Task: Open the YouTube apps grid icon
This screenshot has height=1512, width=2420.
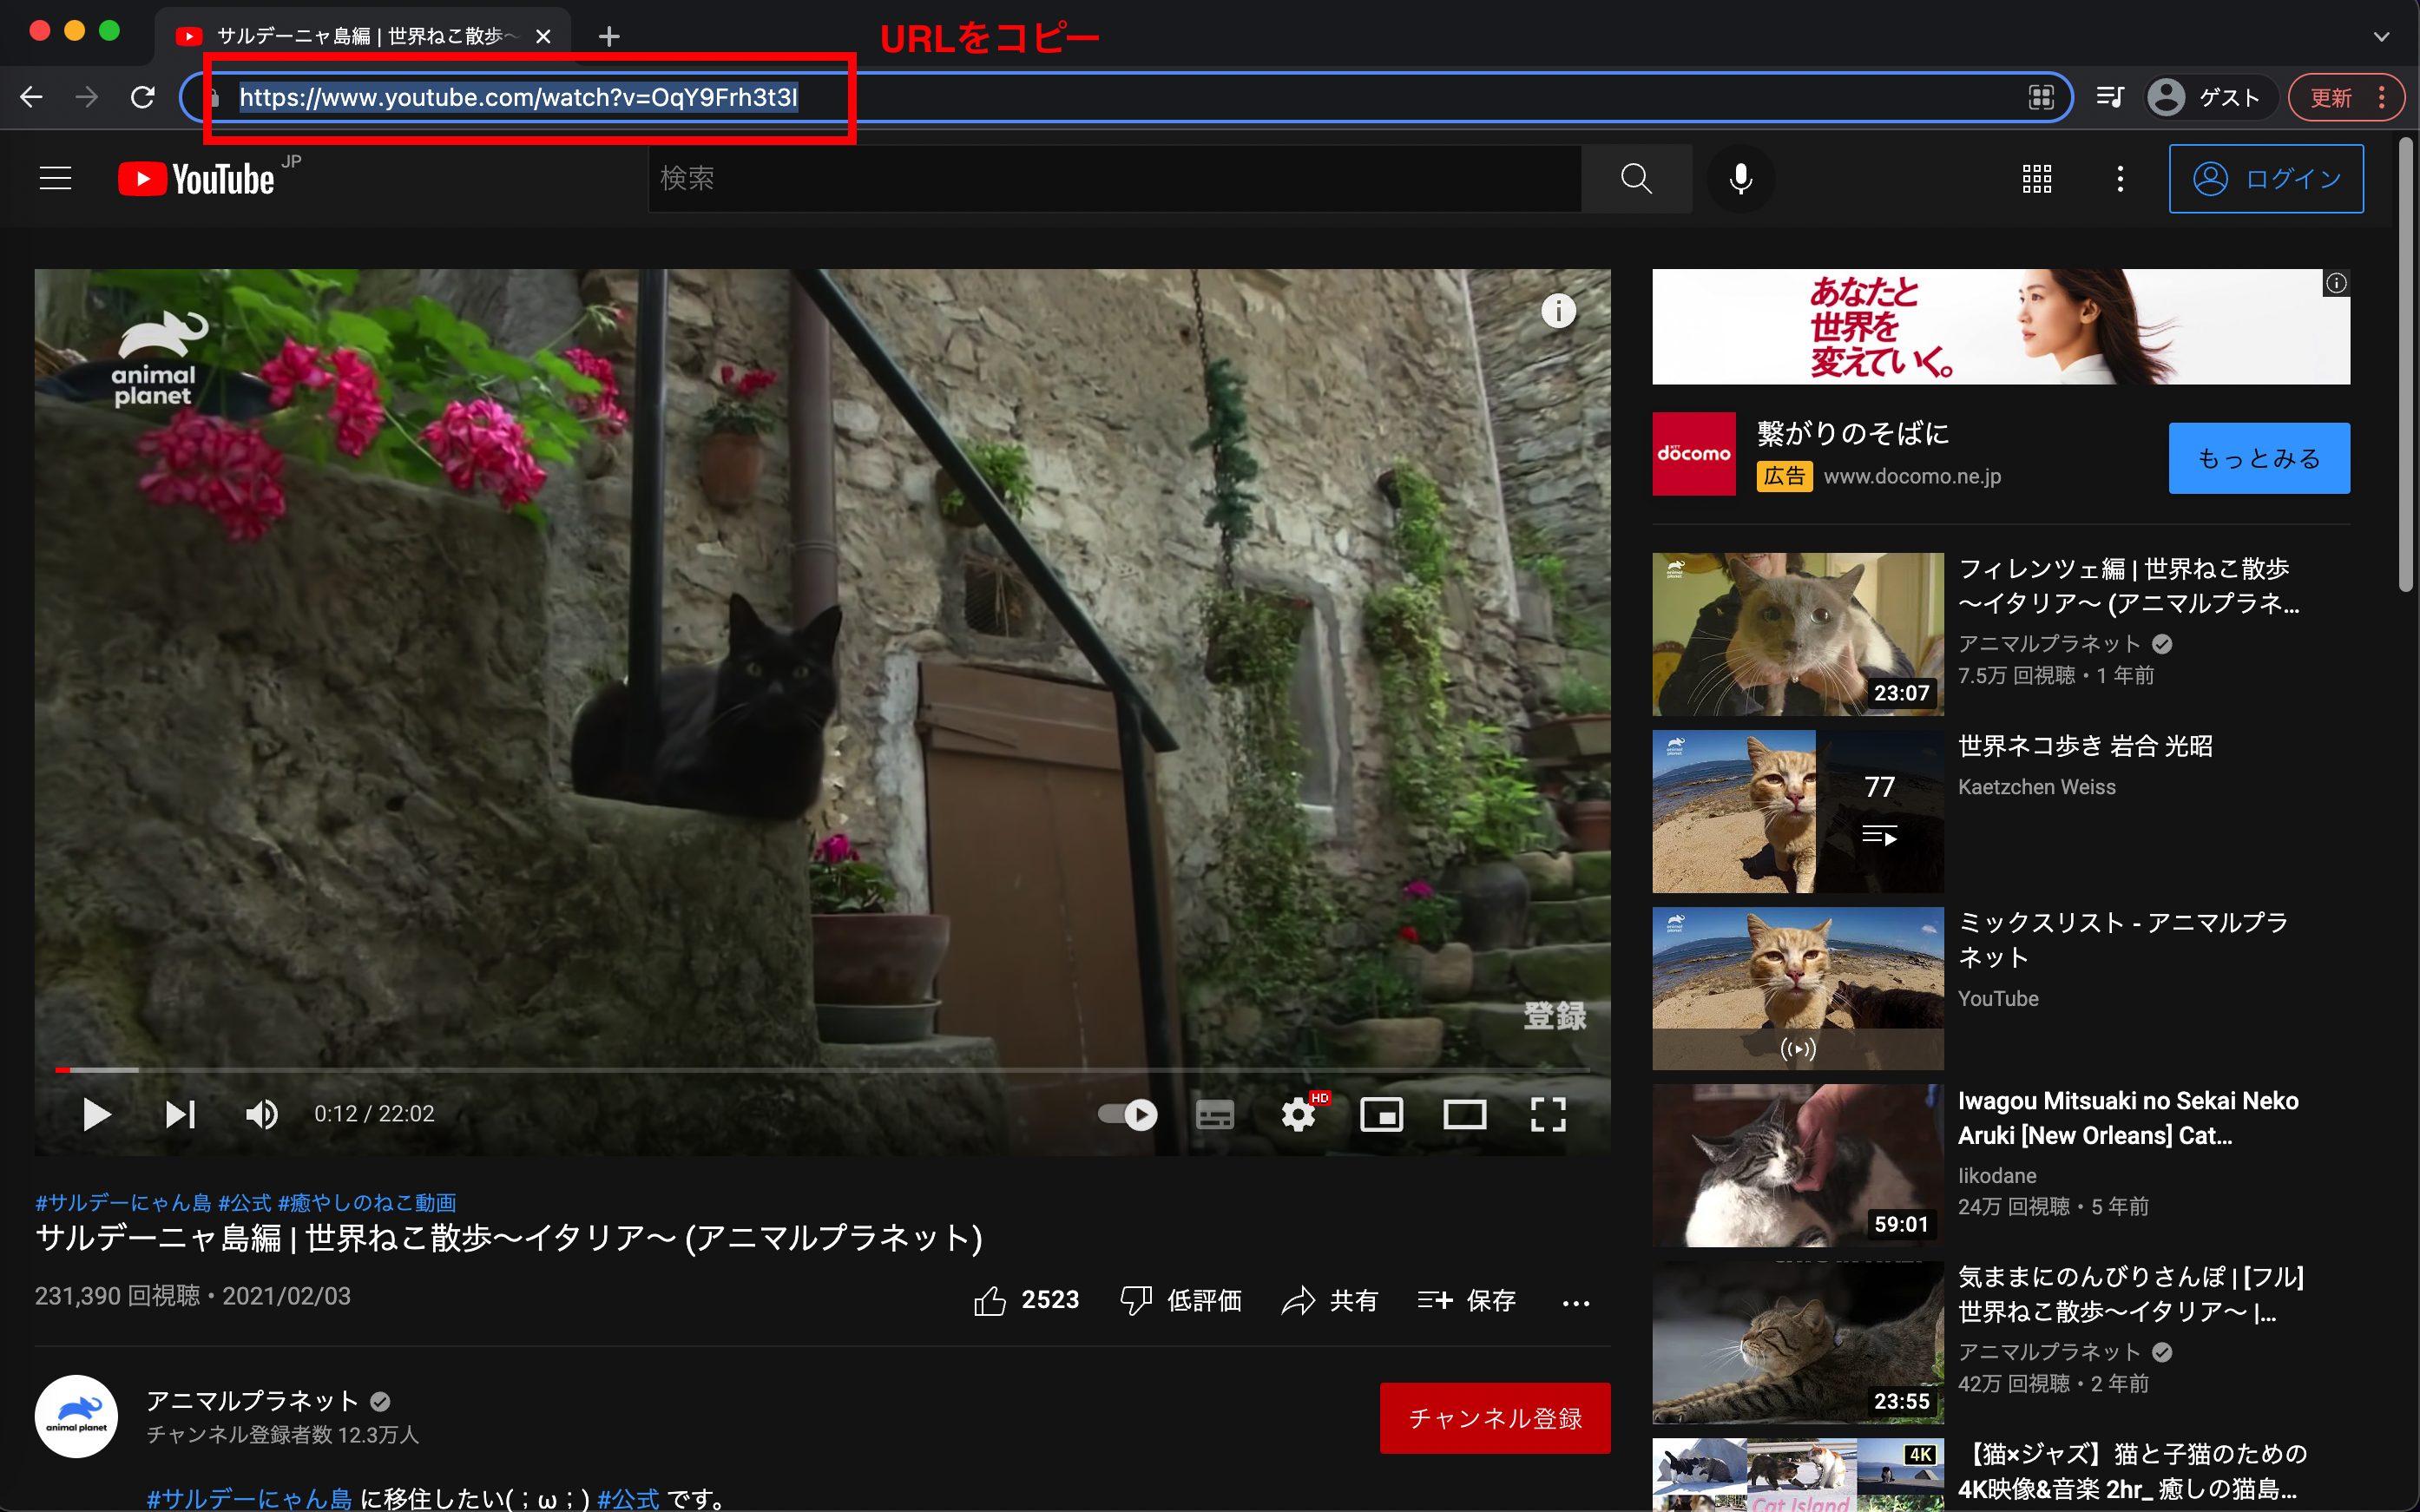Action: [2036, 179]
